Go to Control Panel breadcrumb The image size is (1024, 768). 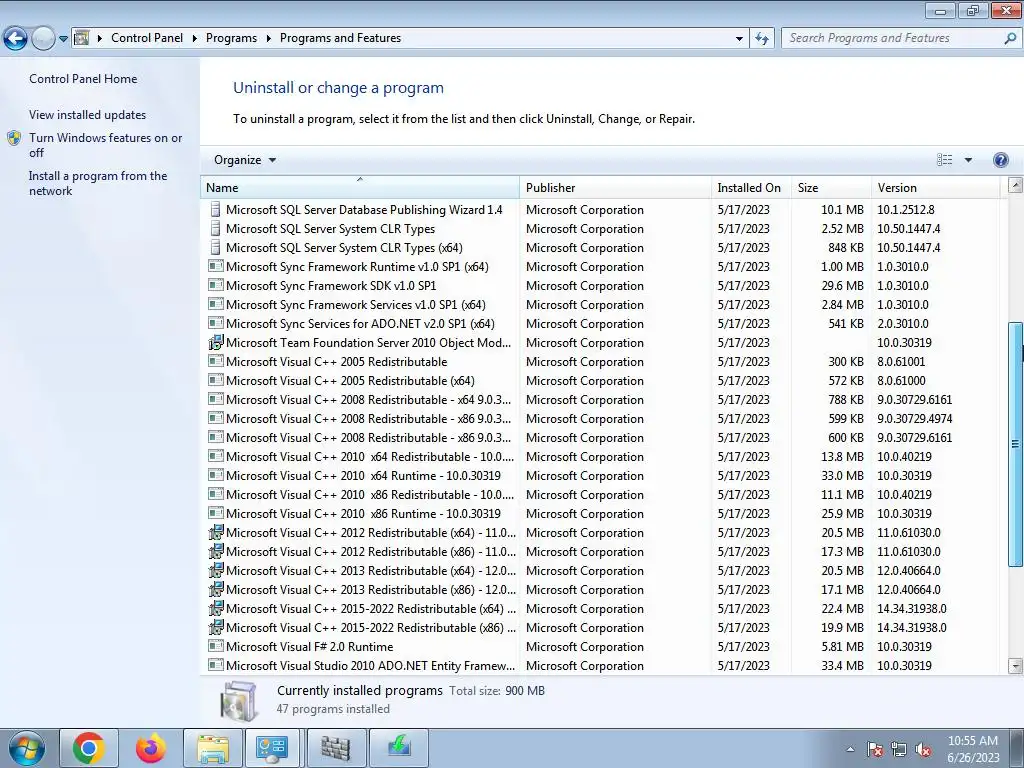pos(147,38)
